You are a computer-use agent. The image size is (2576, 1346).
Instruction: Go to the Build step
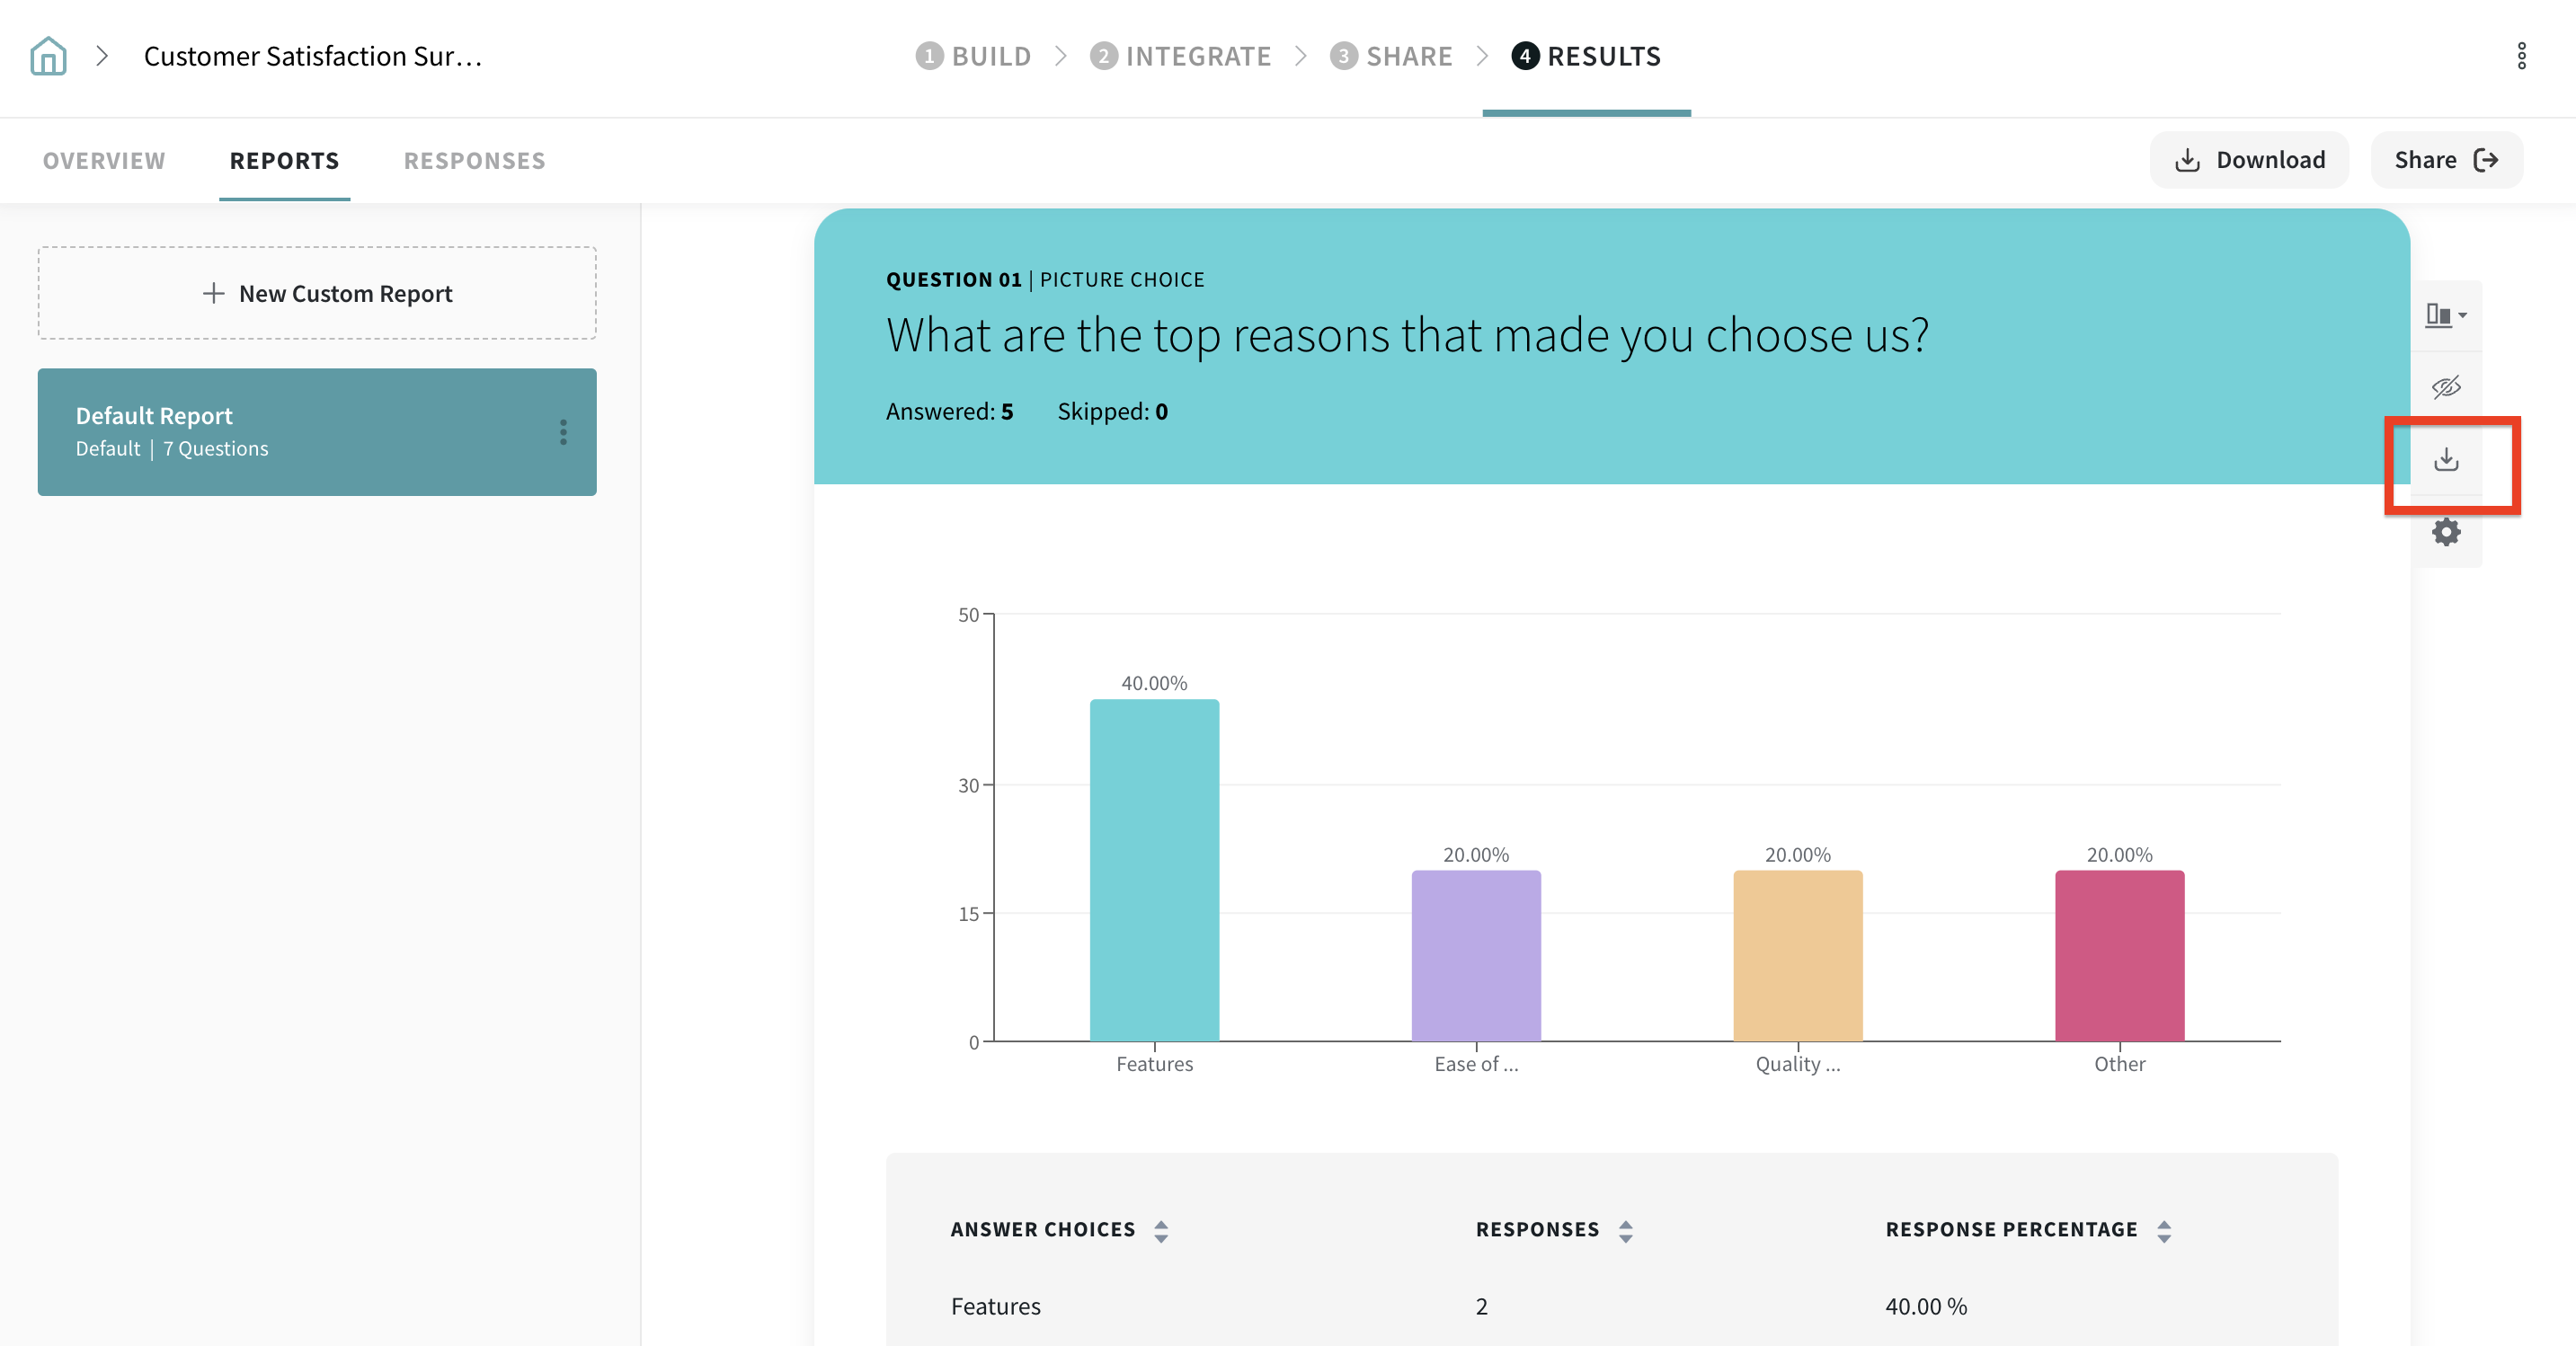coord(973,56)
